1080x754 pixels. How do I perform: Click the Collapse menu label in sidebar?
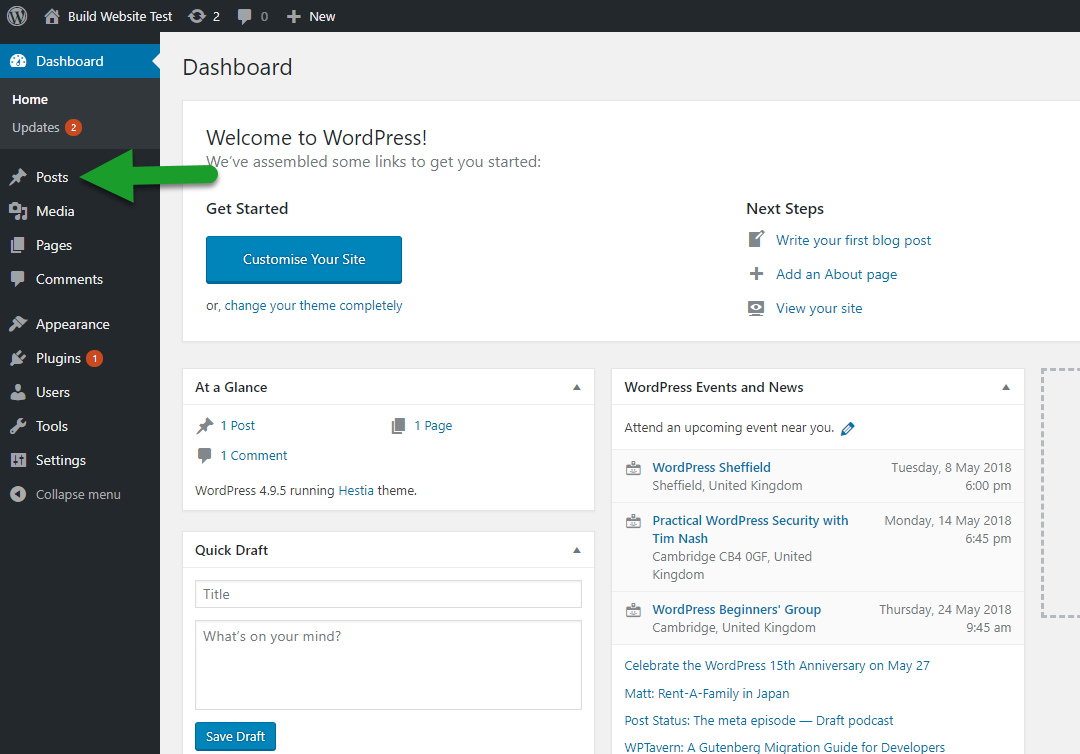(x=78, y=494)
